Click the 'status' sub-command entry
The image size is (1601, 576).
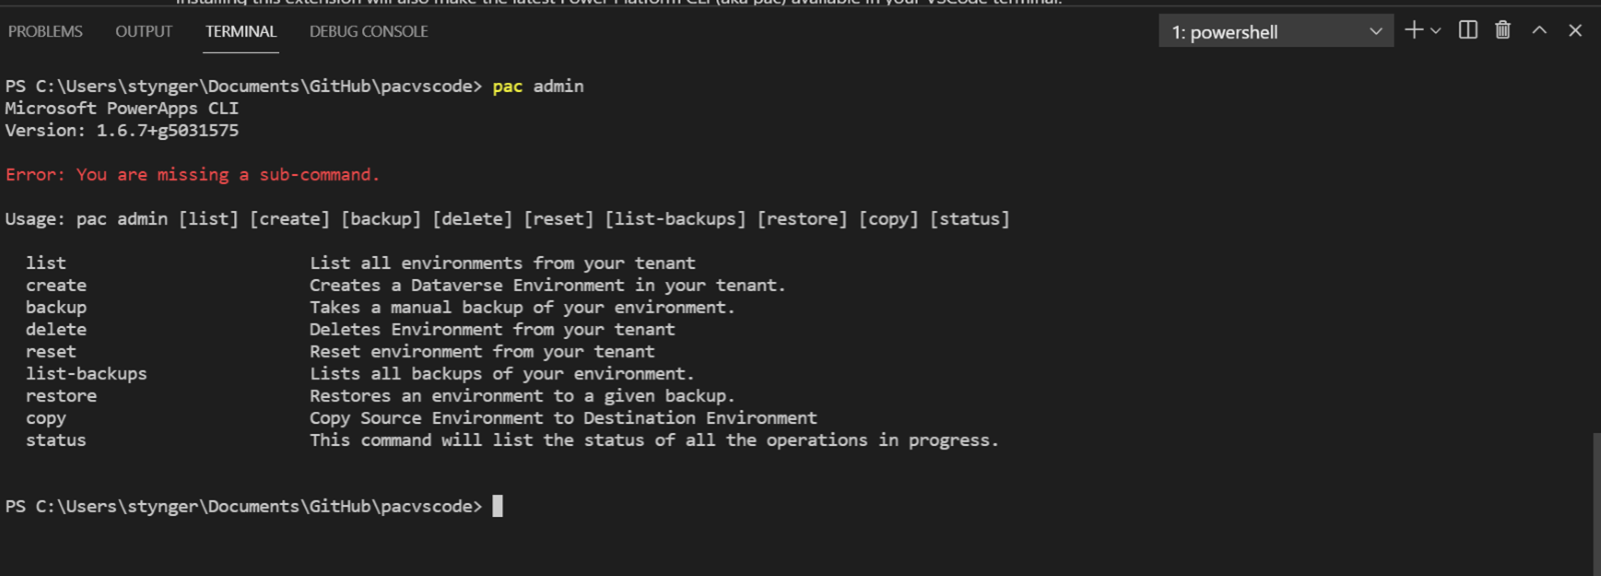click(x=56, y=440)
